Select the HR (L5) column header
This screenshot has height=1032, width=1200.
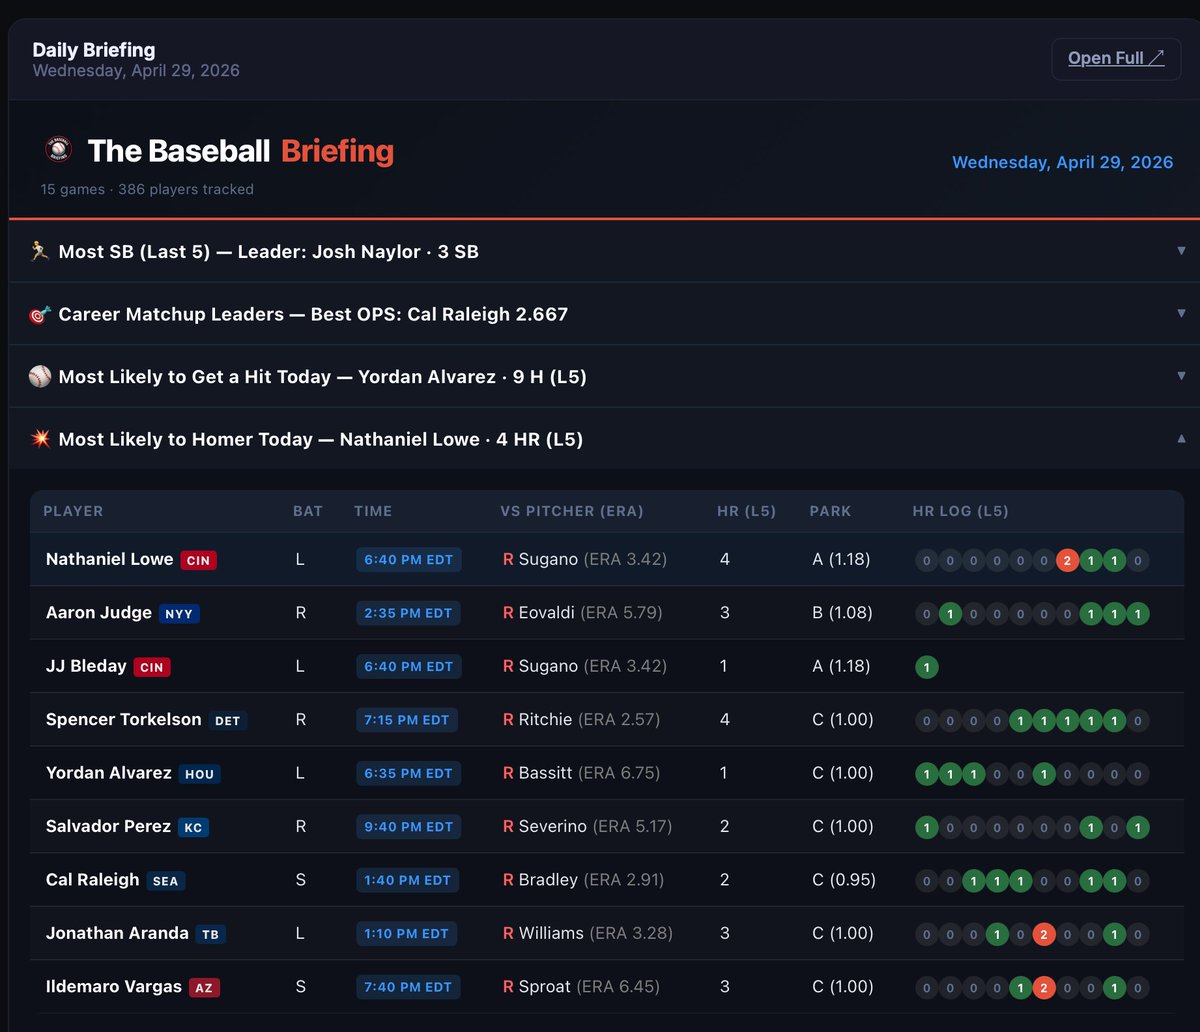coord(747,511)
